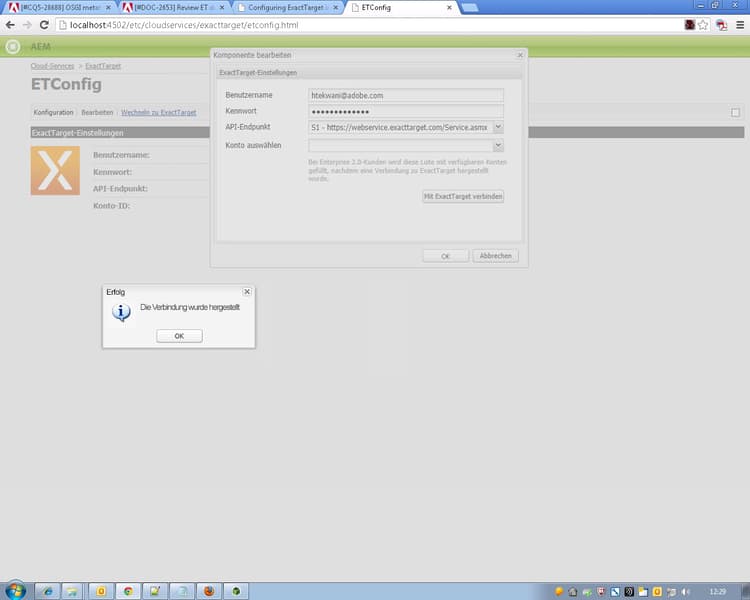
Task: Click the API-Endpunkt combo text field
Action: point(401,127)
